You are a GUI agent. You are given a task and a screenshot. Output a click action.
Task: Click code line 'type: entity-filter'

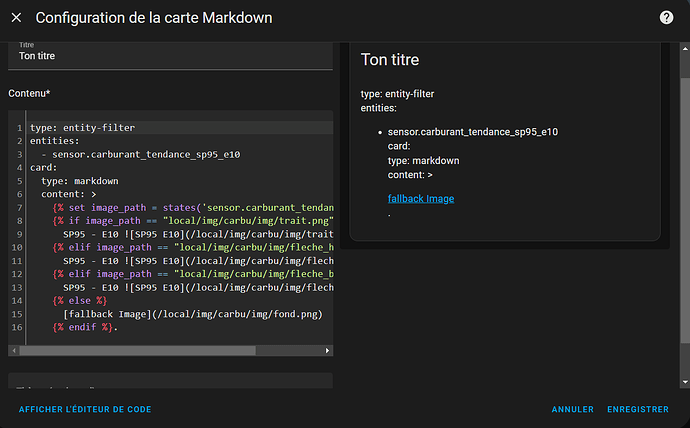[x=82, y=128]
